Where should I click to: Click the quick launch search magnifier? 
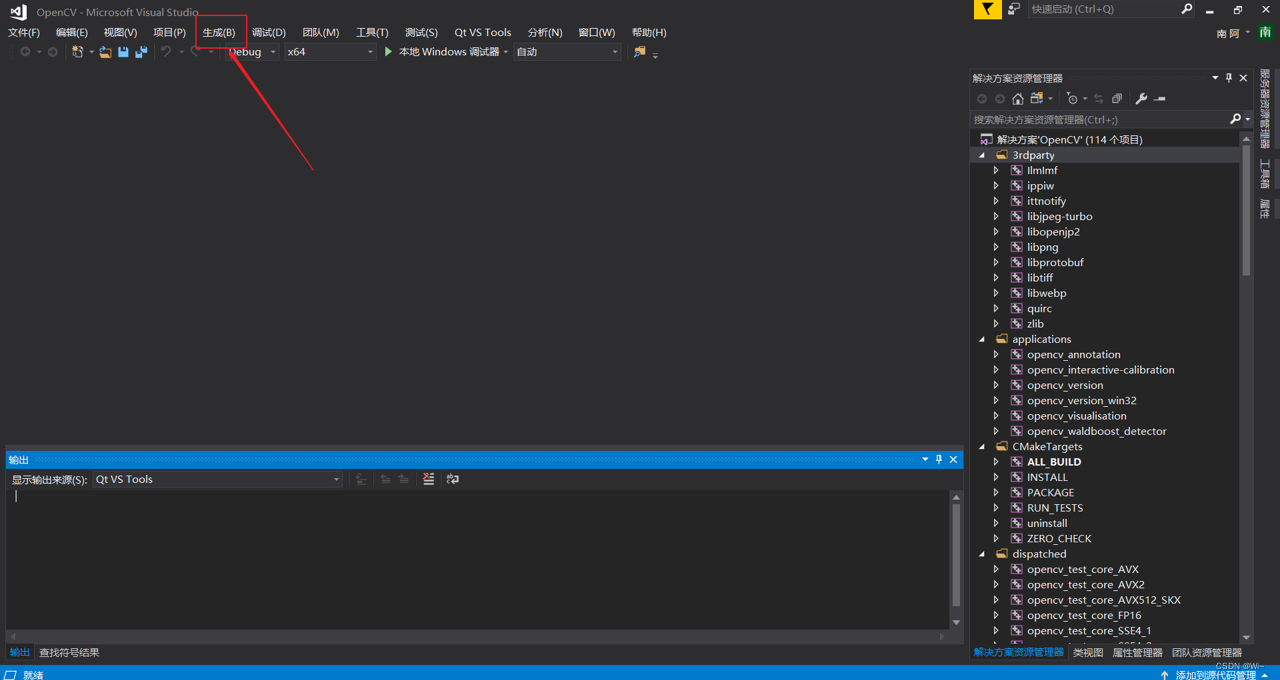click(x=1187, y=9)
